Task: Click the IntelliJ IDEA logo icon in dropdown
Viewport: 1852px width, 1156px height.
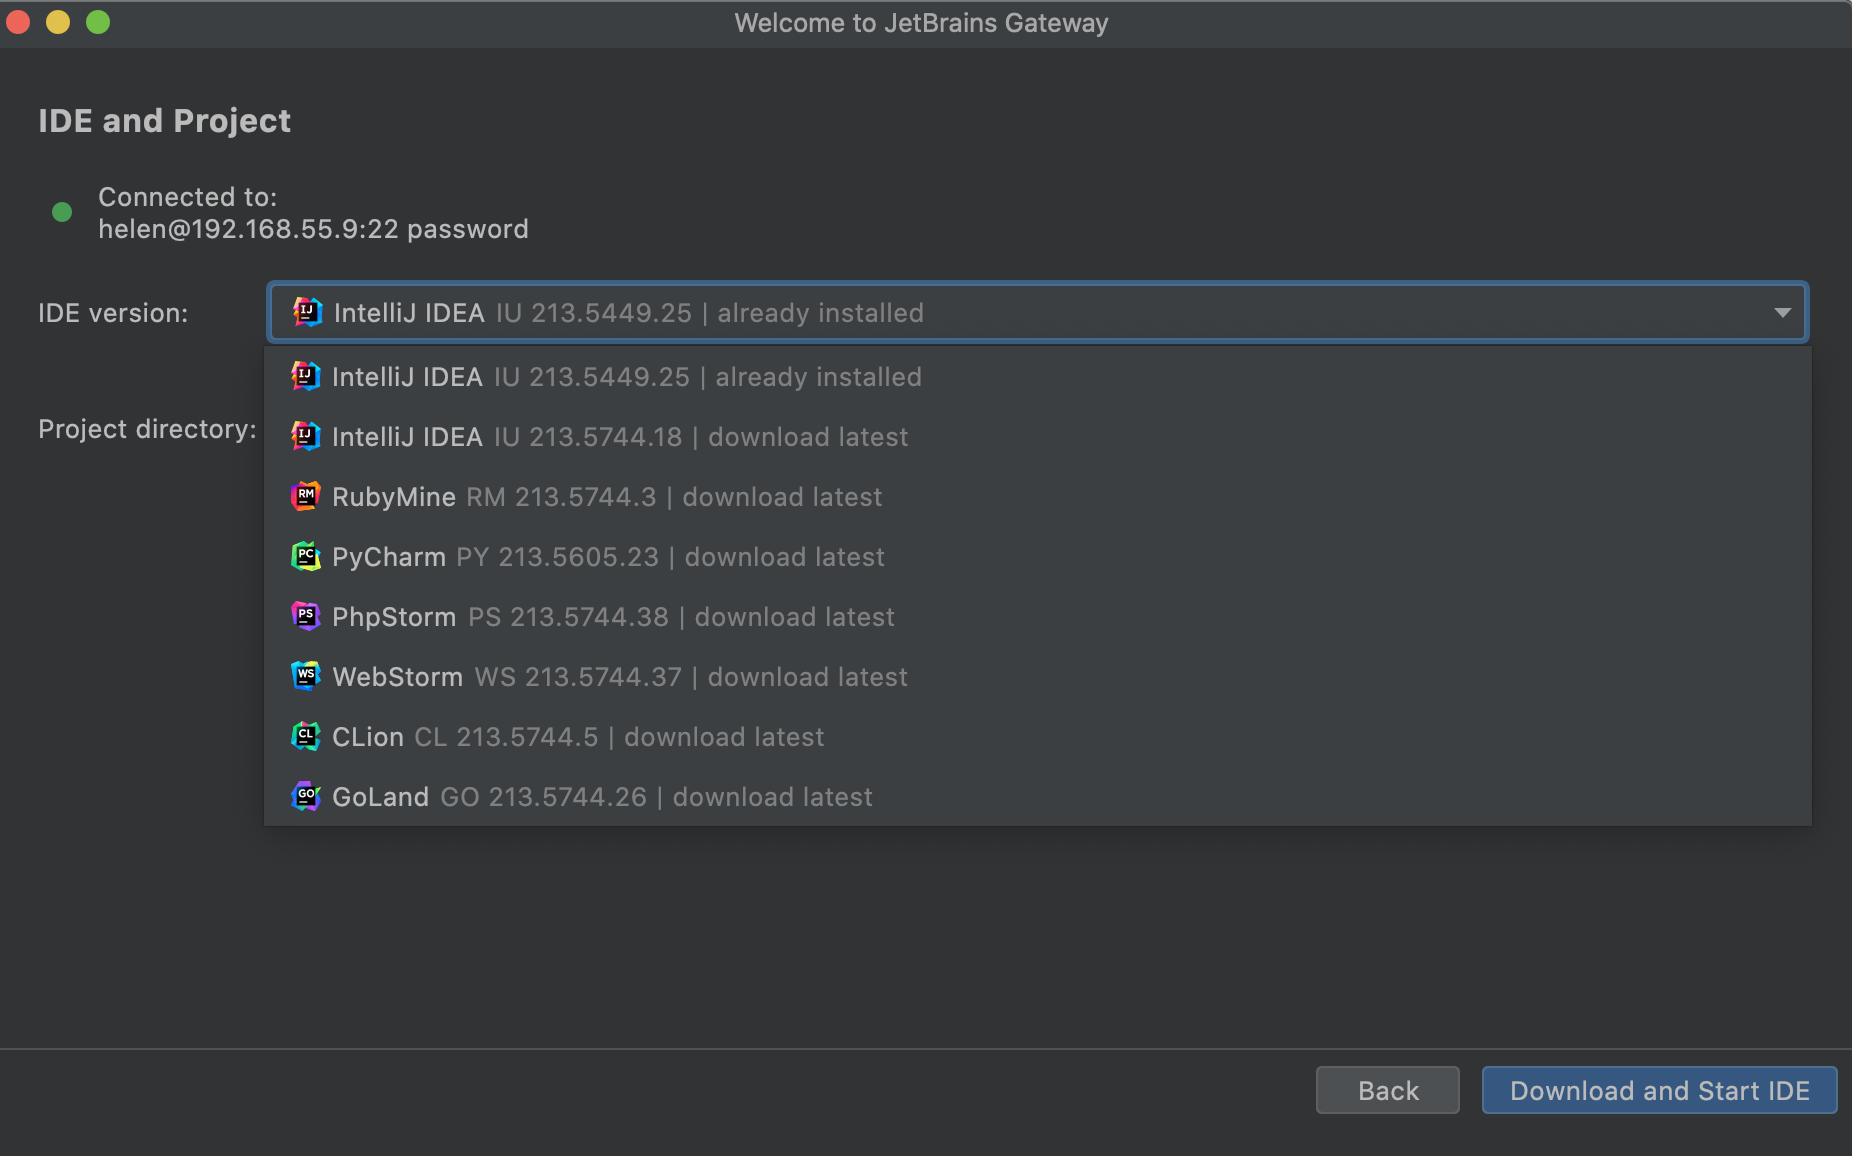Action: coord(306,377)
